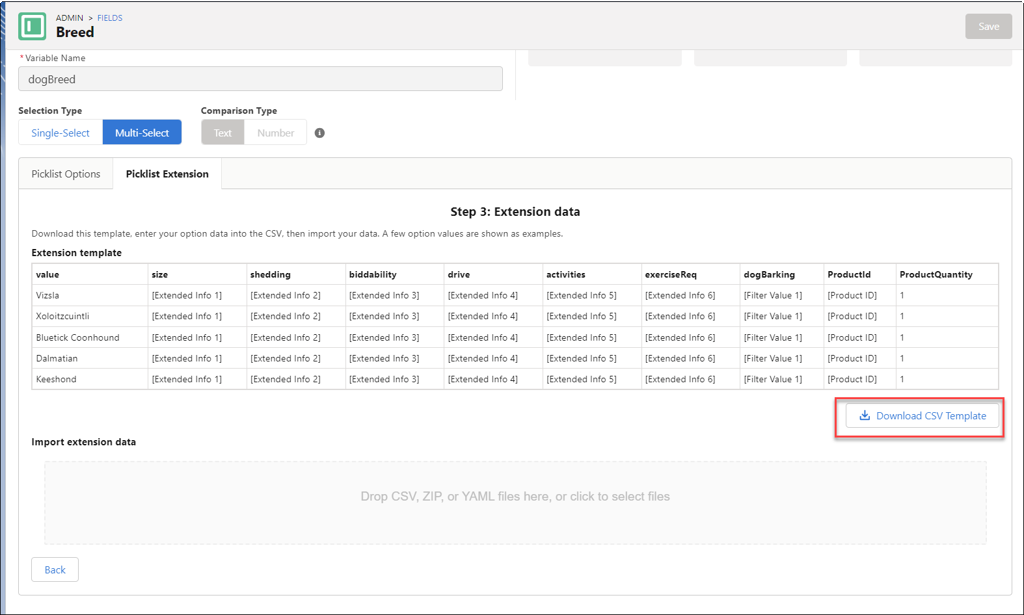This screenshot has width=1024, height=615.
Task: Click the Extension template label
Action: coord(76,253)
